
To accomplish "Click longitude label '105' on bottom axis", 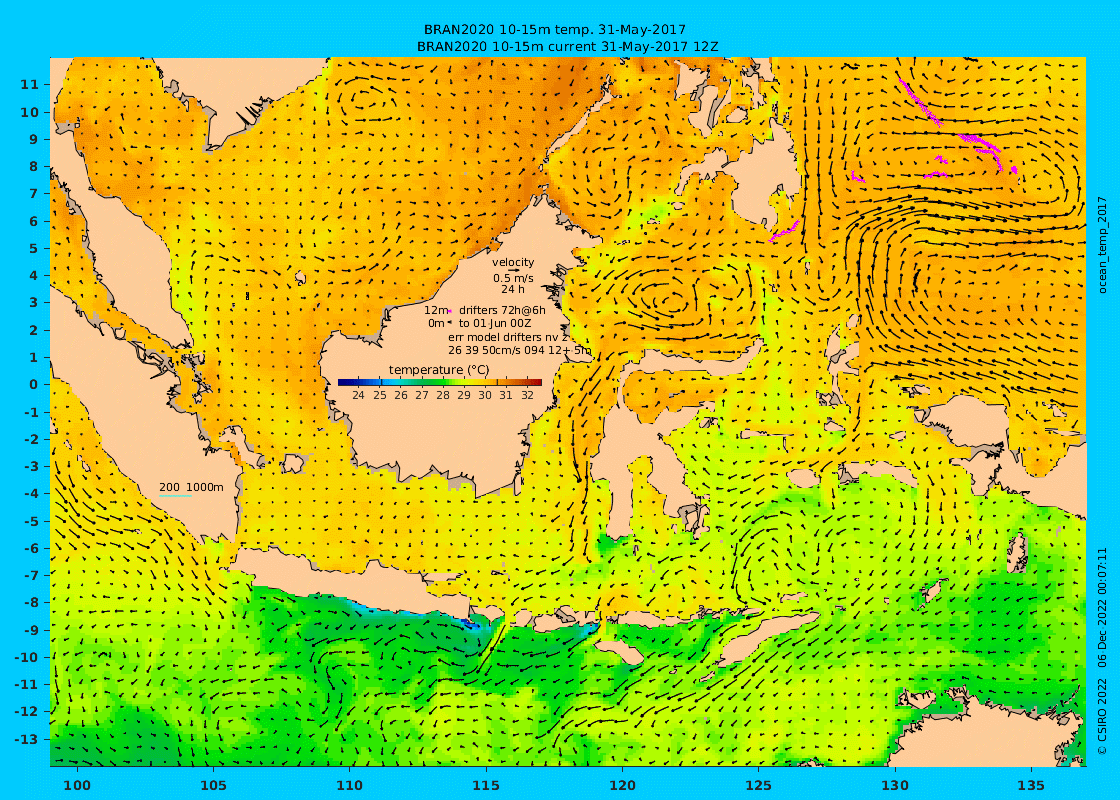I will point(214,785).
